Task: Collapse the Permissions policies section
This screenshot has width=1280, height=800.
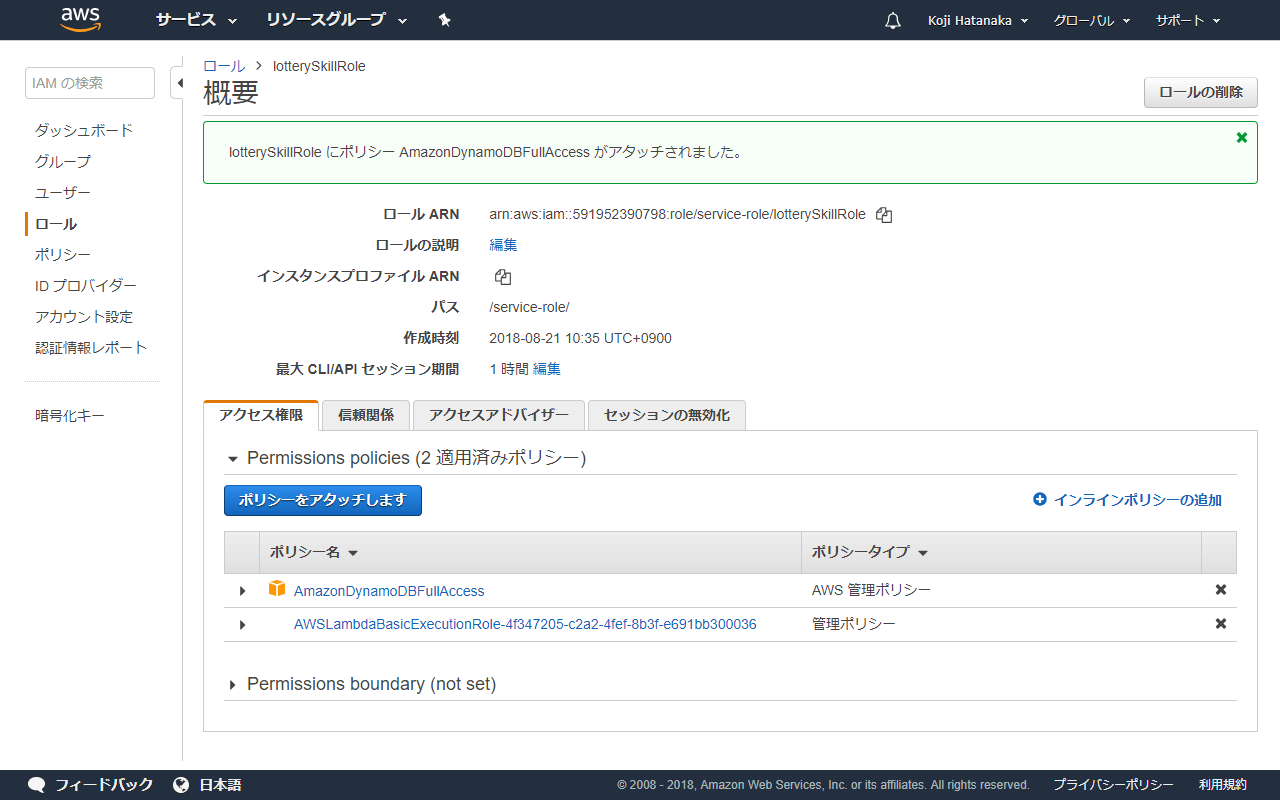Action: tap(233, 459)
